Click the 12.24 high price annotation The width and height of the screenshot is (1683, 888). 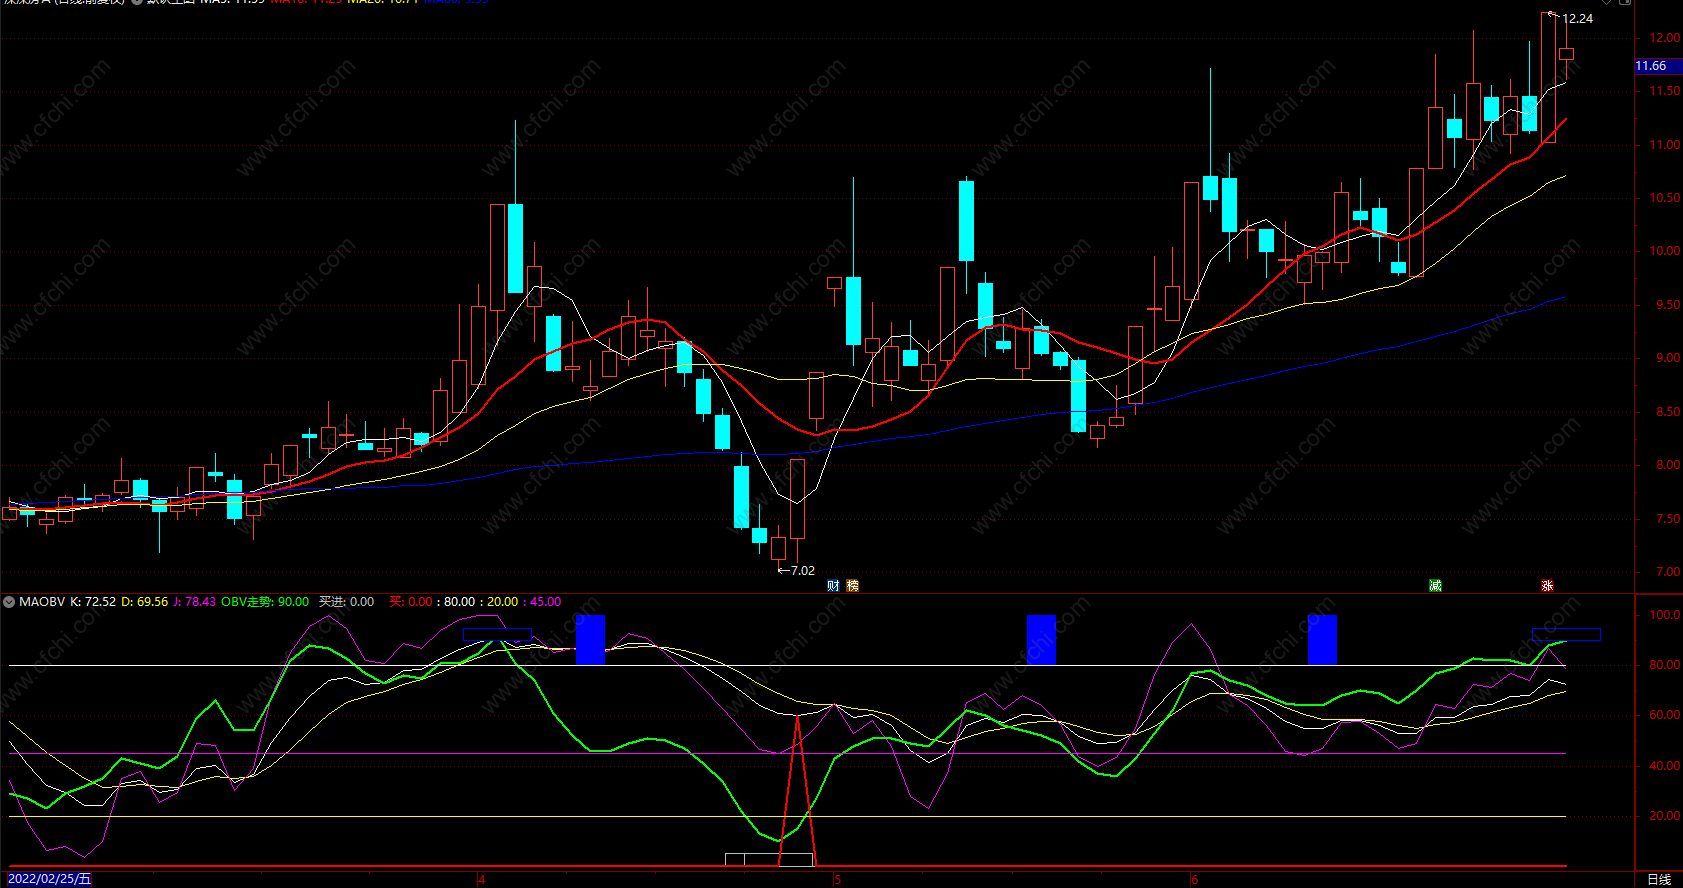click(1577, 19)
